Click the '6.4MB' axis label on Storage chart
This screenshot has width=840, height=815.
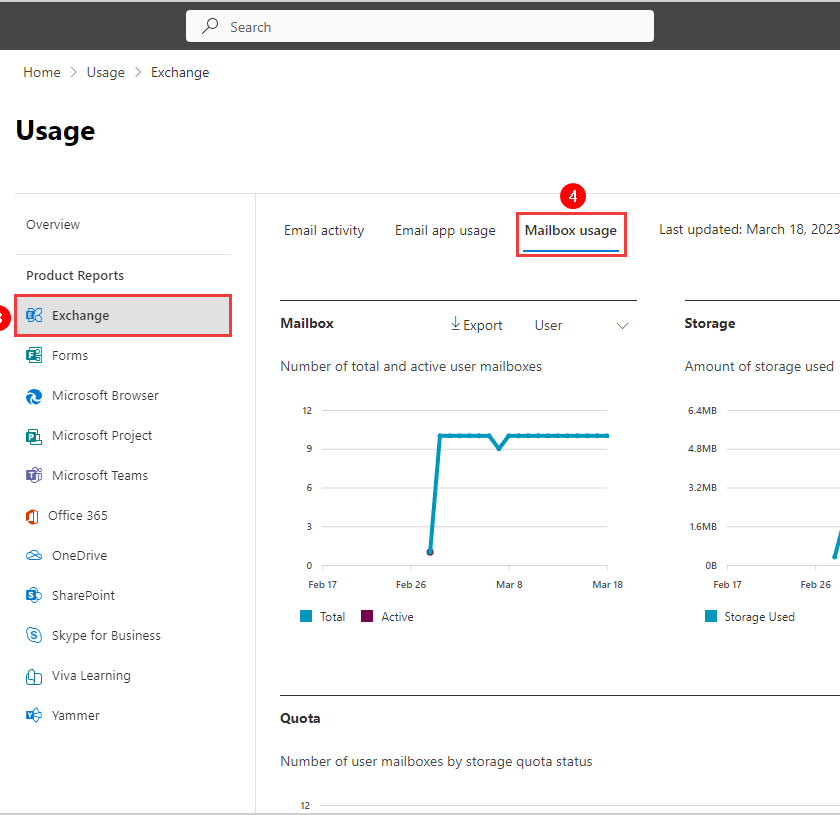(702, 410)
